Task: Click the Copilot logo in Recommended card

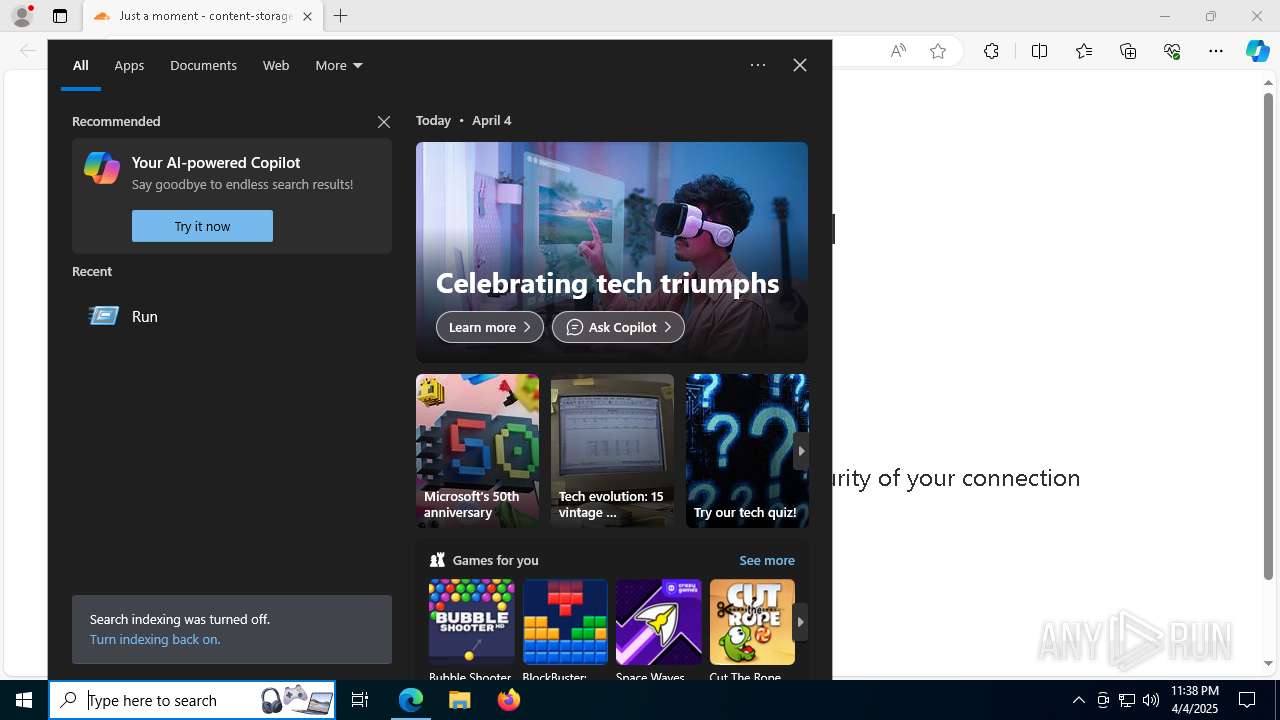Action: coord(102,168)
